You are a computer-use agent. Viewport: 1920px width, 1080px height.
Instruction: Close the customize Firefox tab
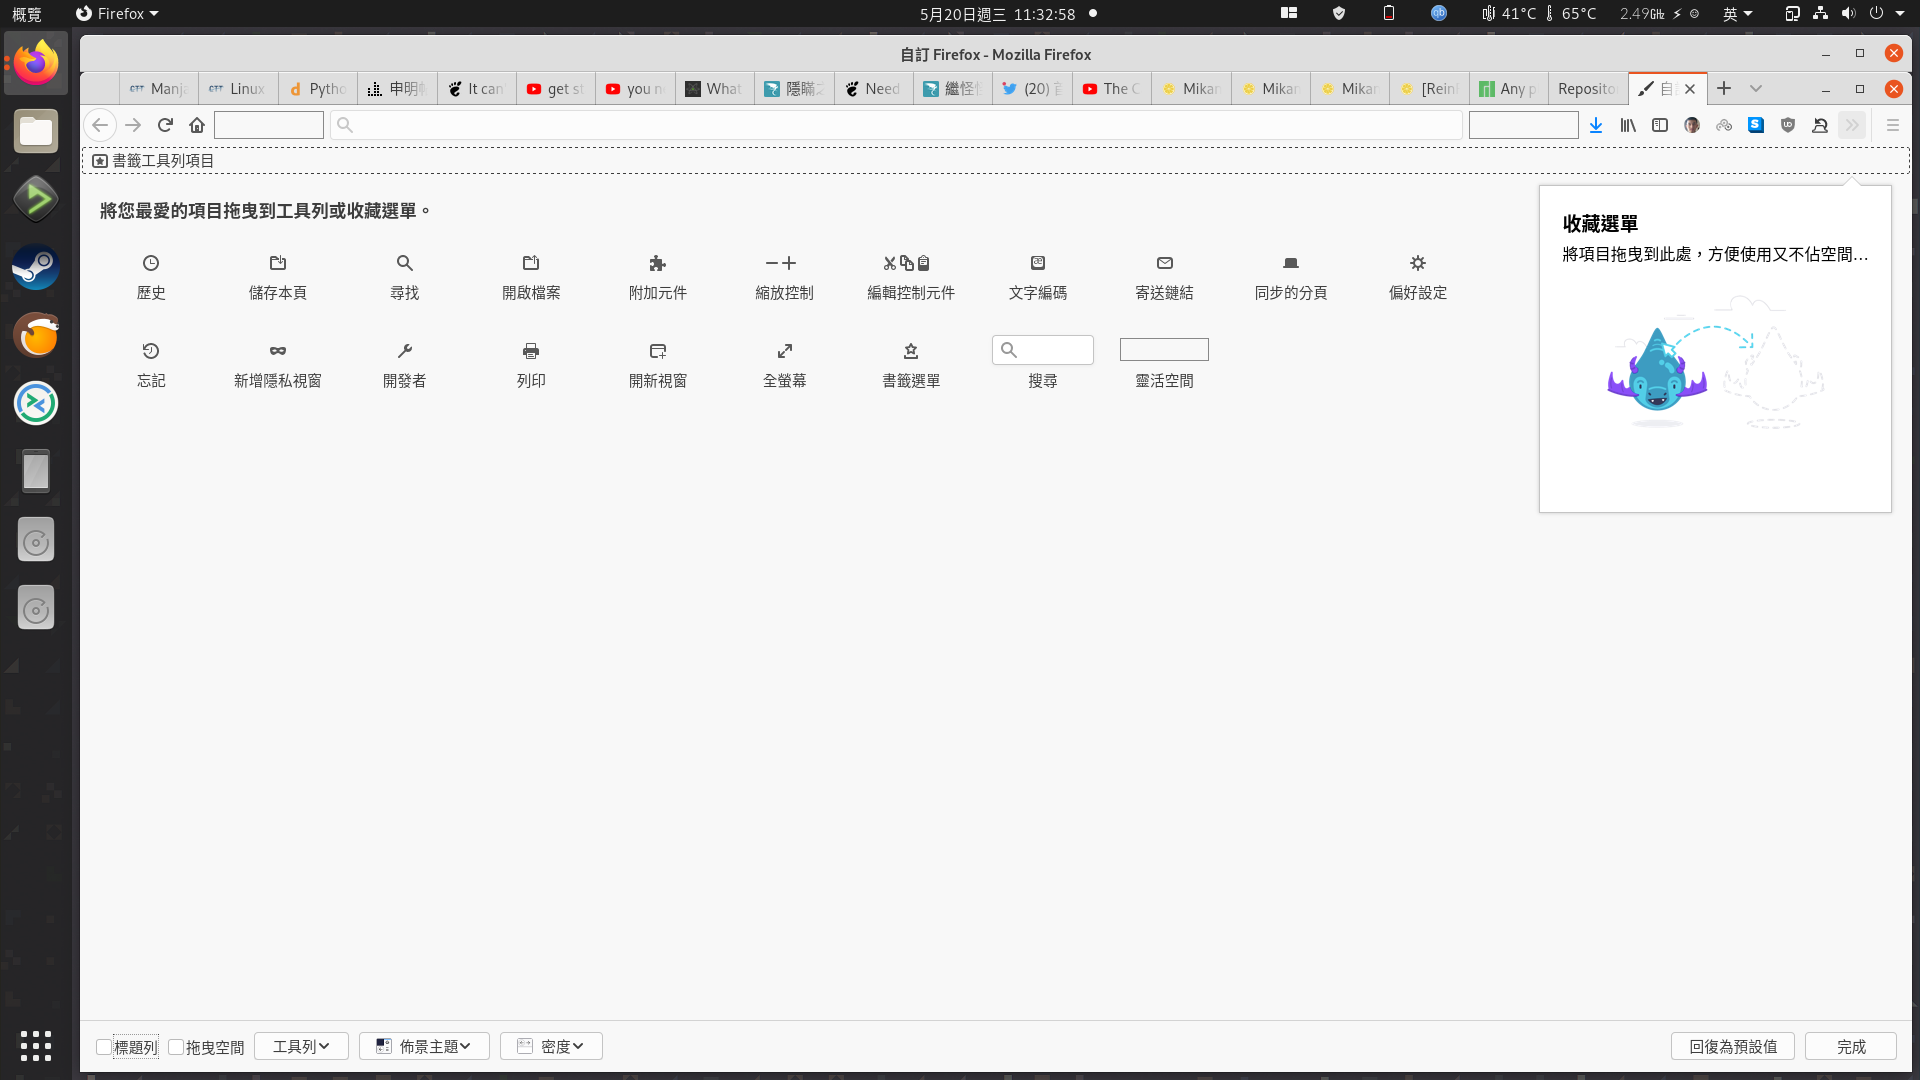(1690, 89)
